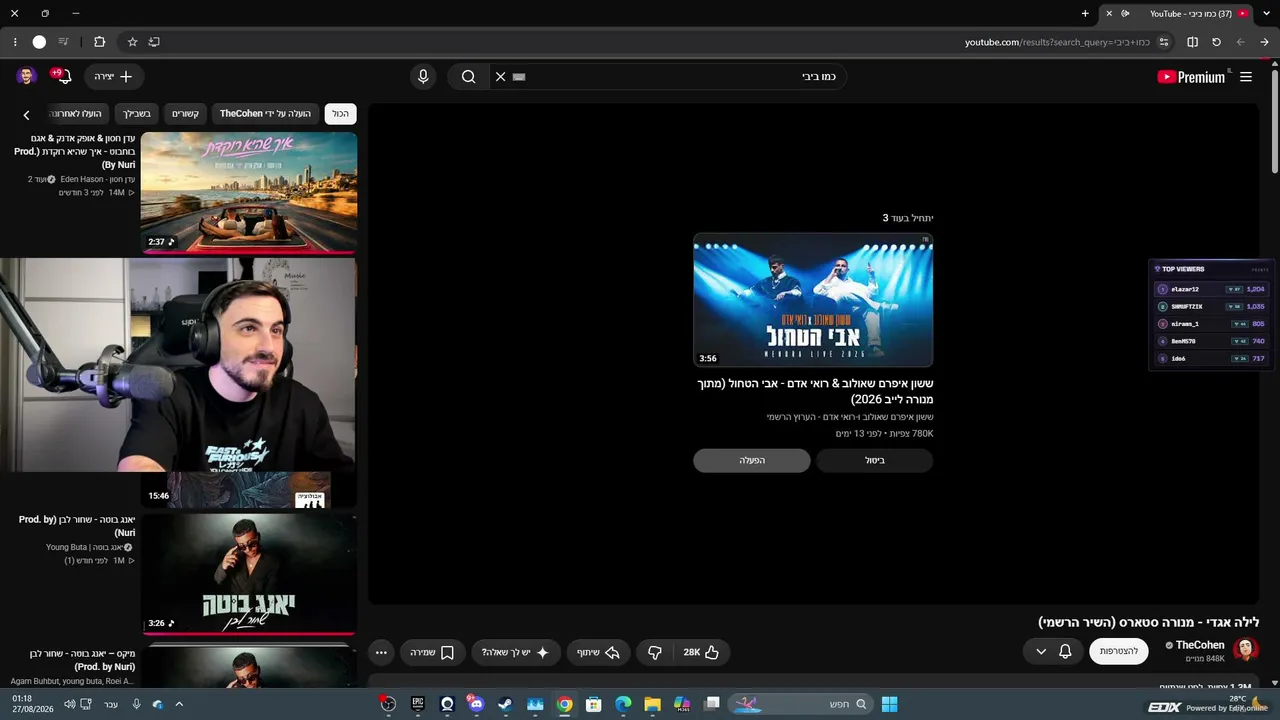Open the browser three-dot menu
The image size is (1280, 720).
coord(15,42)
